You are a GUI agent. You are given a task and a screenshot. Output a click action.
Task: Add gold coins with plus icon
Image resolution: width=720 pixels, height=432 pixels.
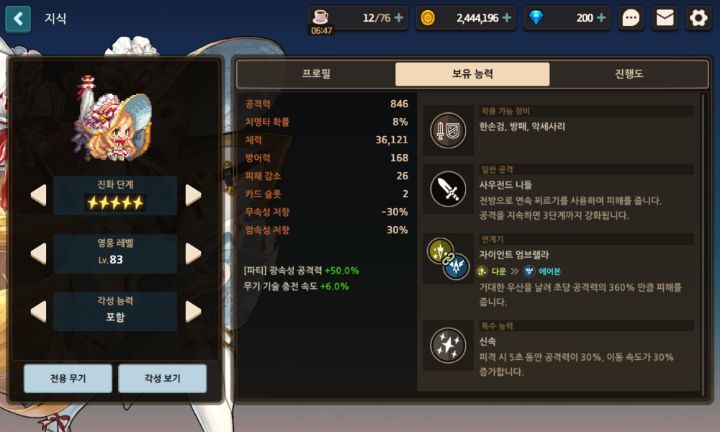[506, 18]
